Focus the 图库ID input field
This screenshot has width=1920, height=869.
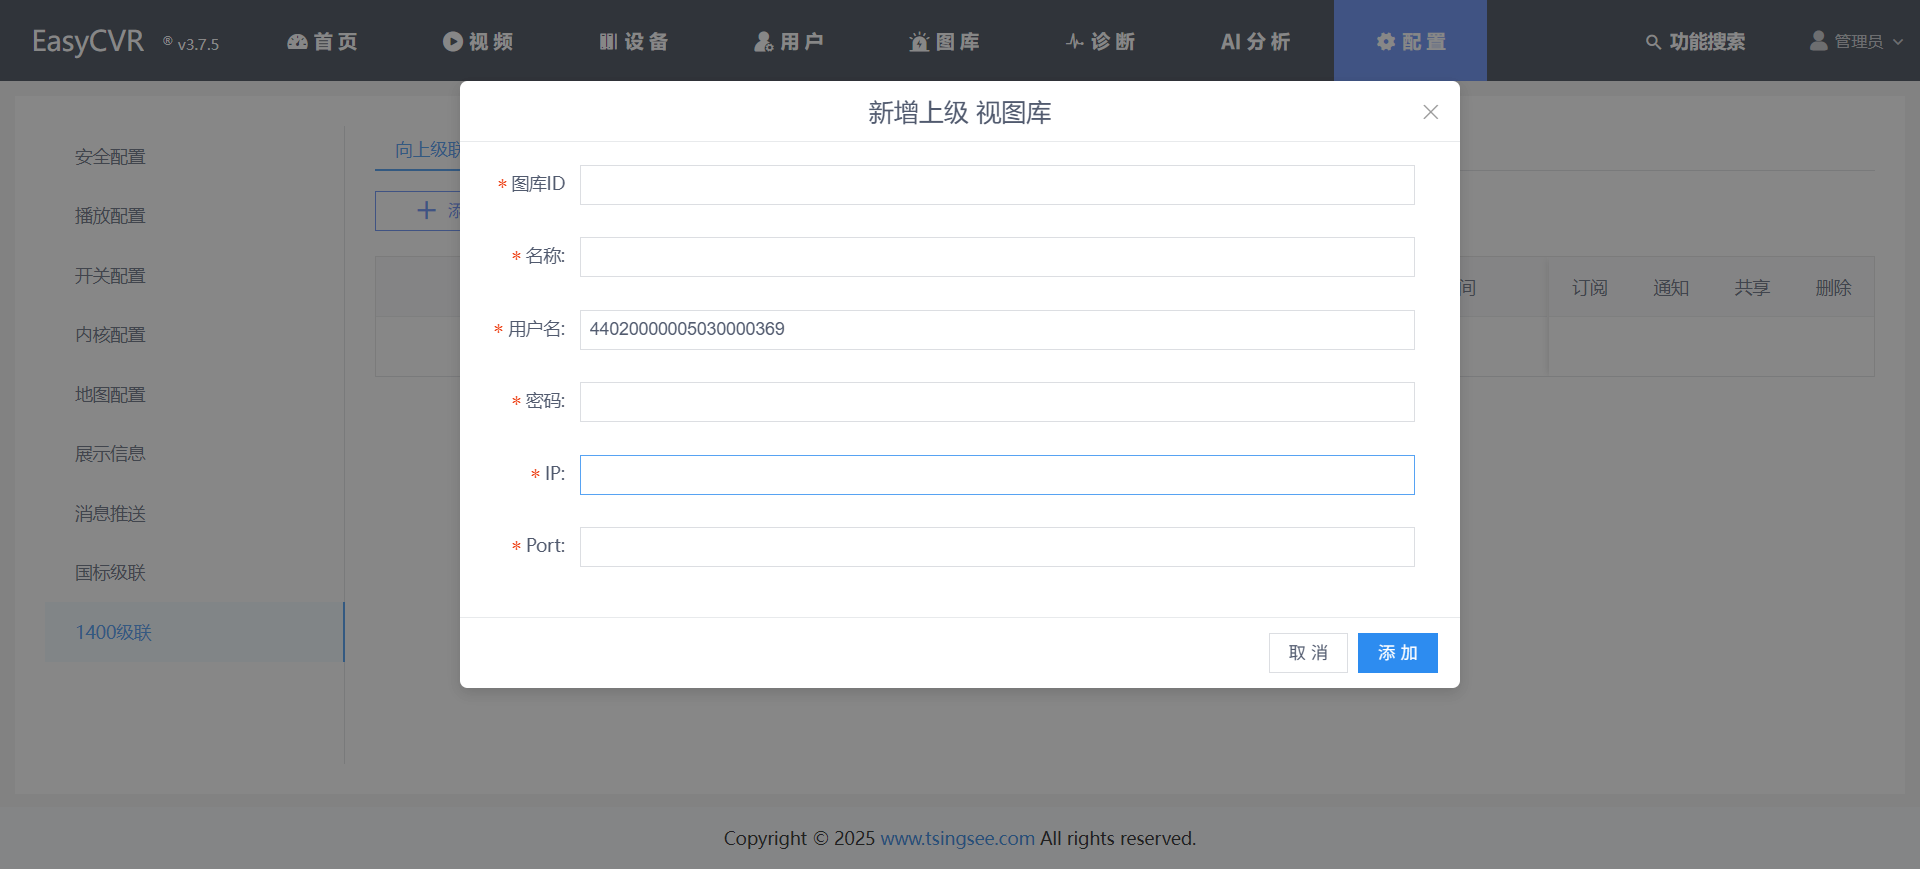tap(996, 185)
